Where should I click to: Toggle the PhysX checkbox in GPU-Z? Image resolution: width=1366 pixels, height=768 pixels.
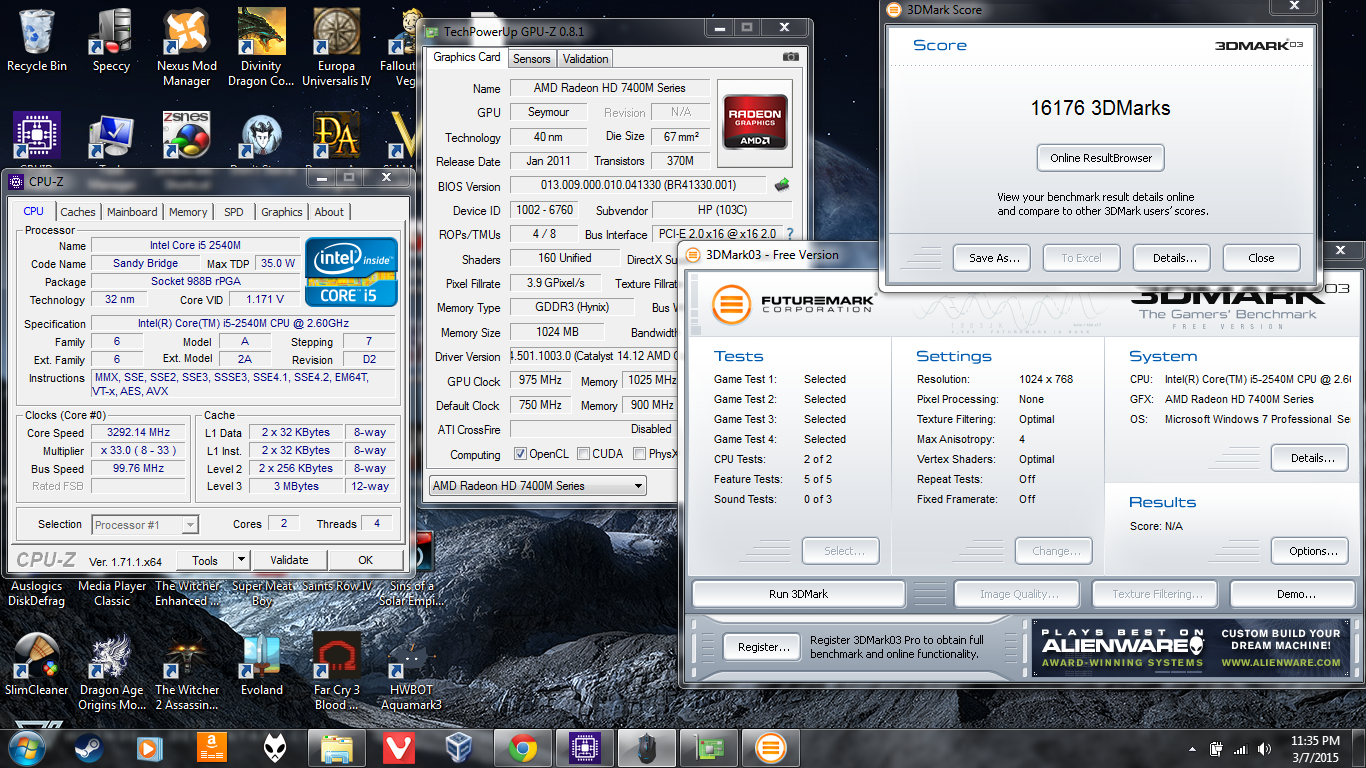(x=640, y=454)
